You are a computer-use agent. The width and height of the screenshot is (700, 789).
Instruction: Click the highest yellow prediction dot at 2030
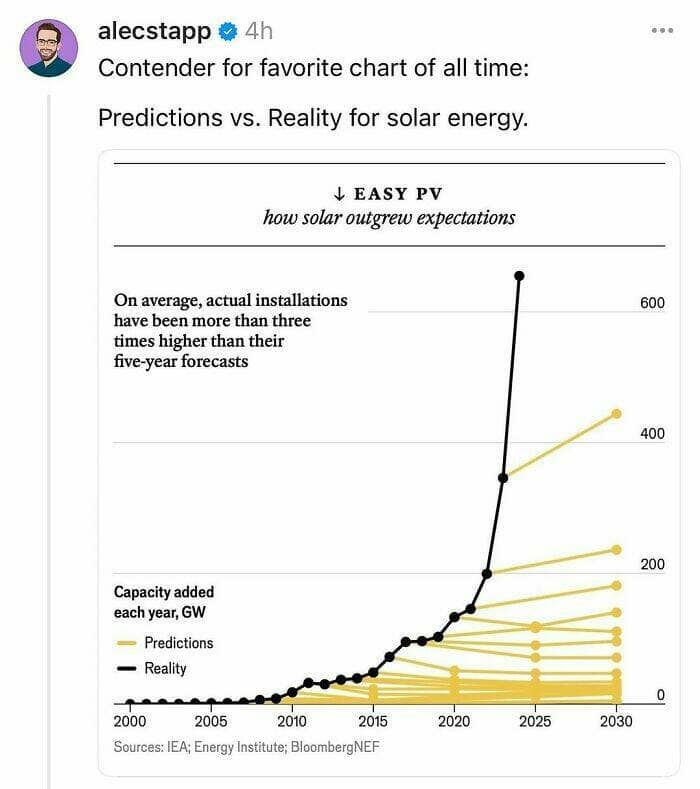(616, 413)
